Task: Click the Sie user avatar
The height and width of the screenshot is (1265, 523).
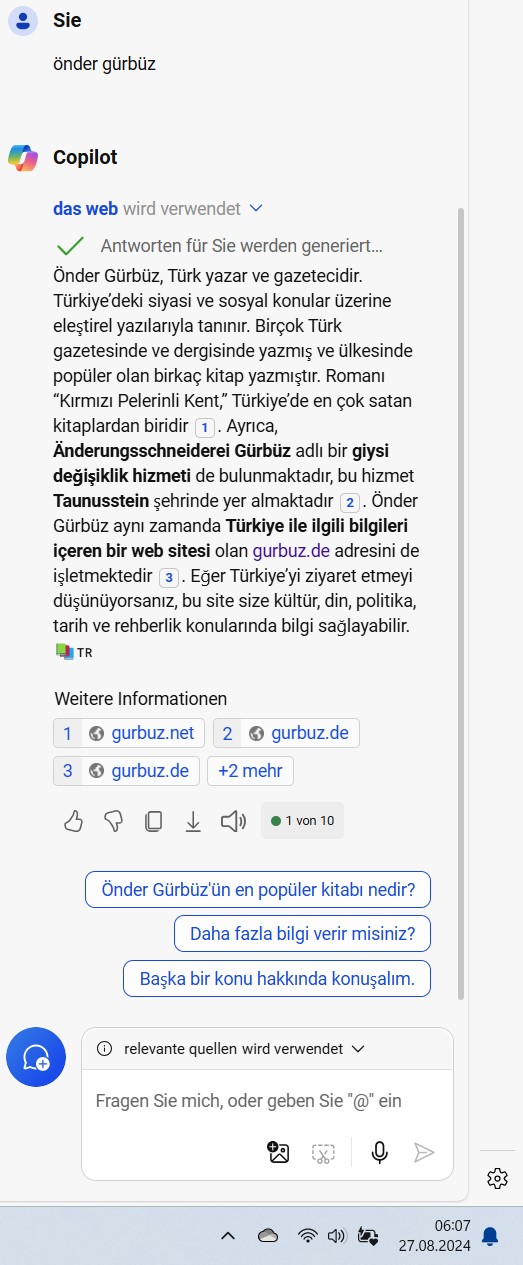Action: tap(23, 20)
